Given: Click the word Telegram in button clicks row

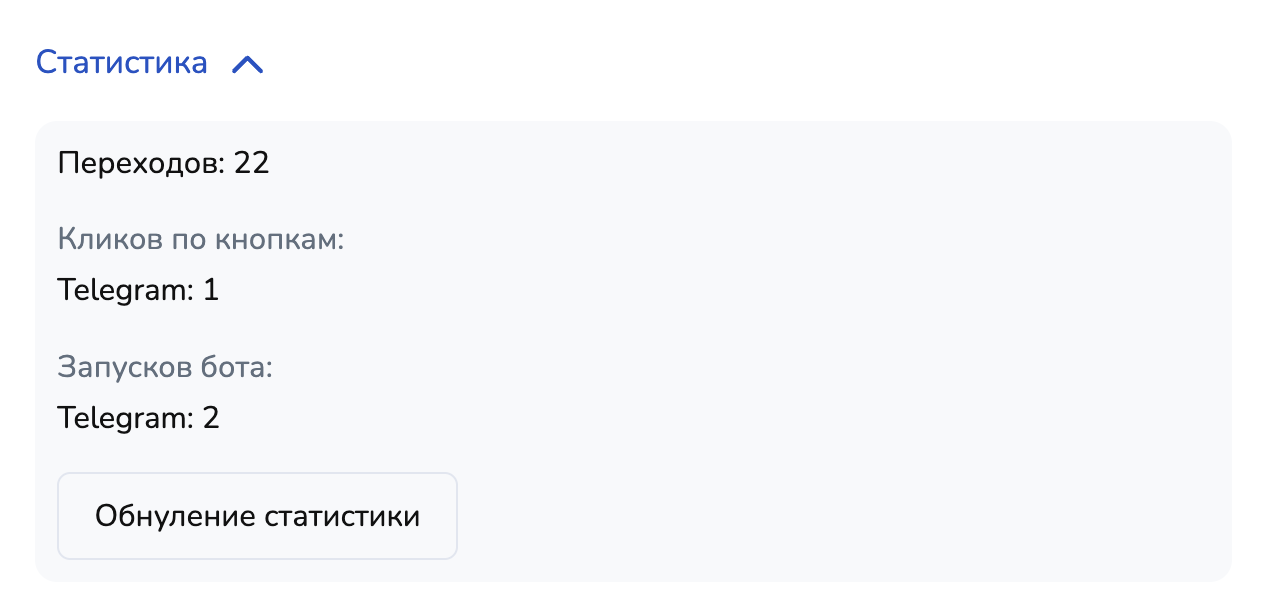Looking at the screenshot, I should (124, 291).
